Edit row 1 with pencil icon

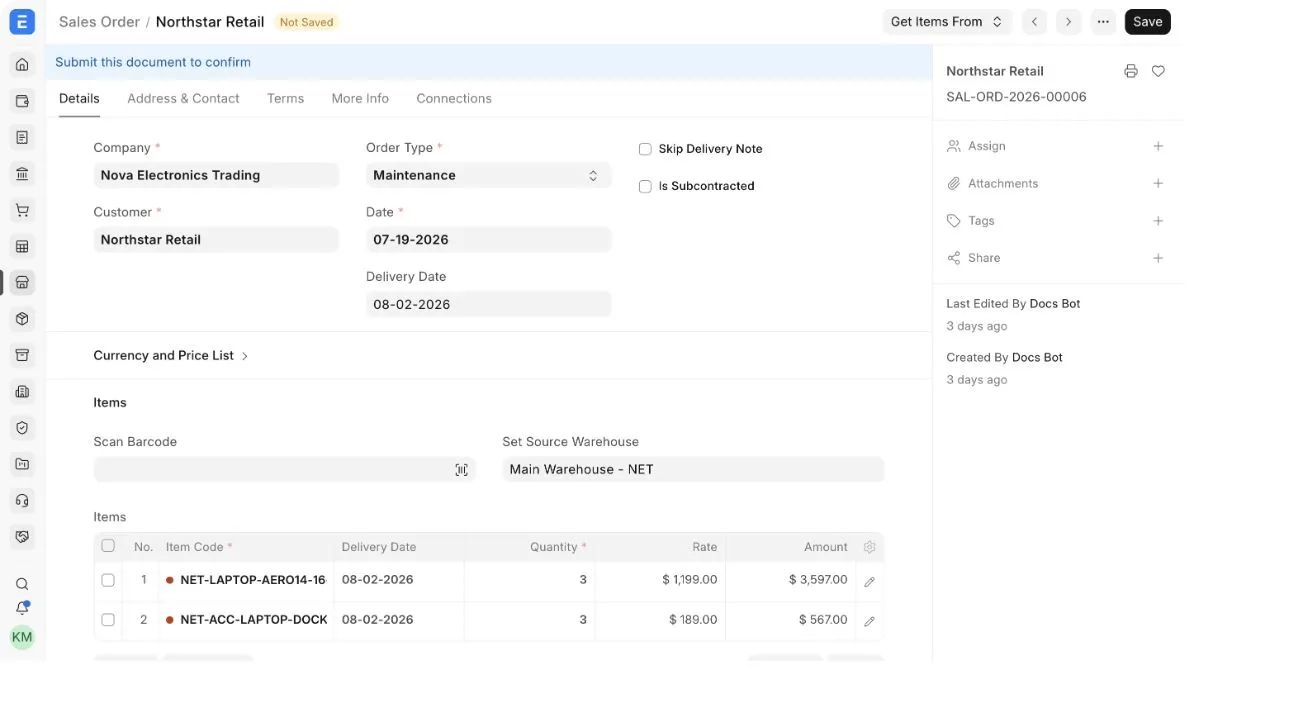coord(869,581)
